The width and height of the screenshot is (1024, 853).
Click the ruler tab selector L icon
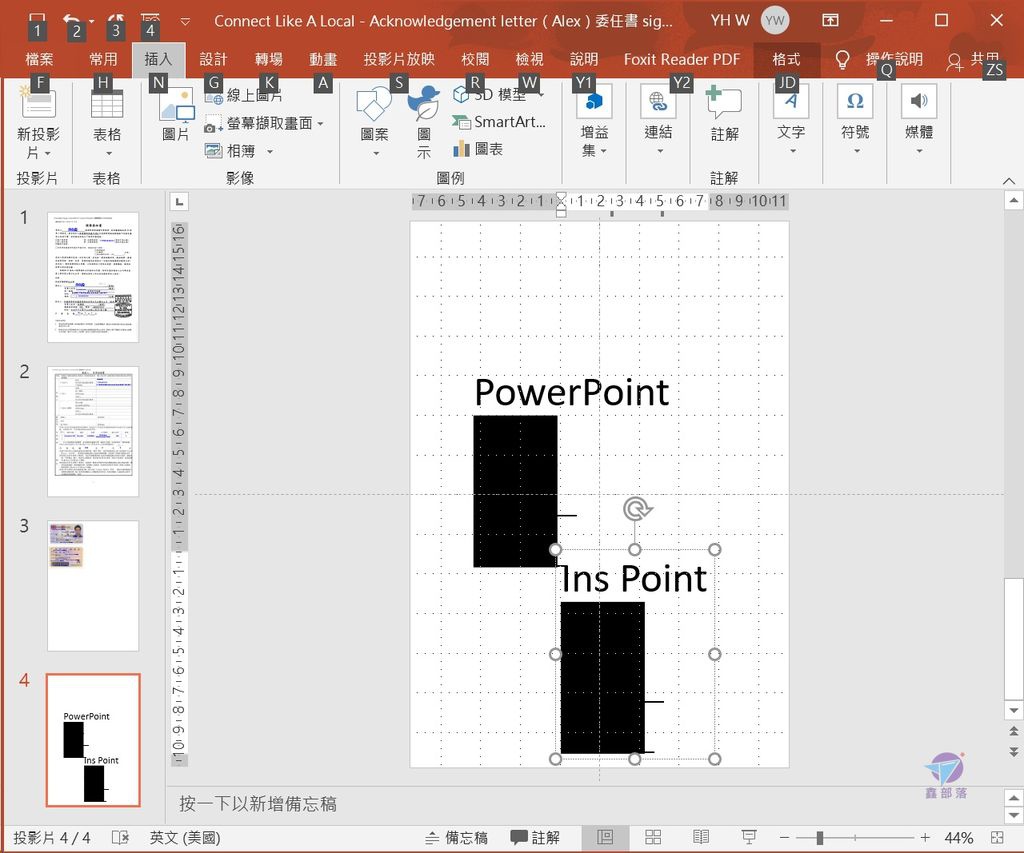pos(179,202)
